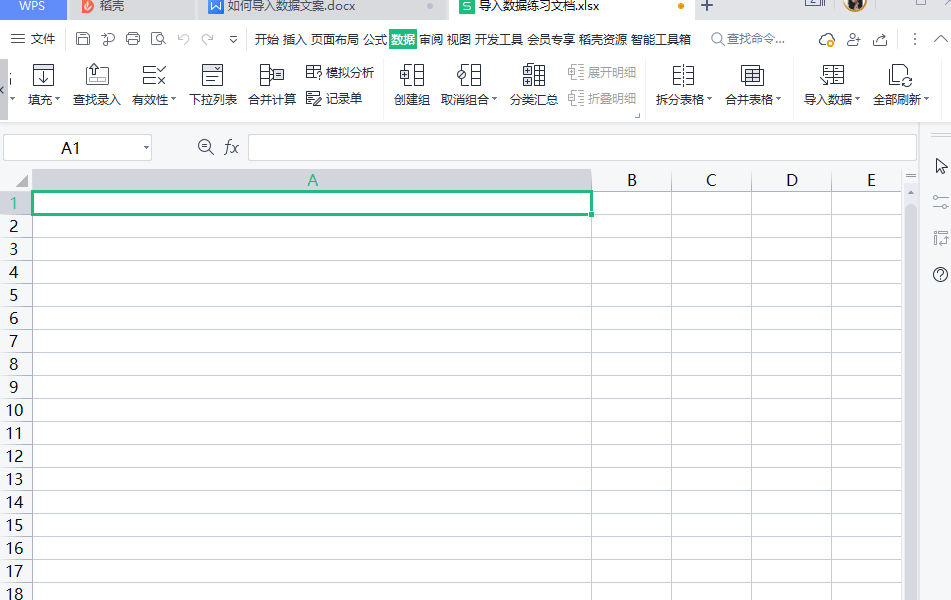Viewport: 951px width, 600px height.
Task: Expand the 合并表格 dropdown arrow
Action: [x=778, y=99]
